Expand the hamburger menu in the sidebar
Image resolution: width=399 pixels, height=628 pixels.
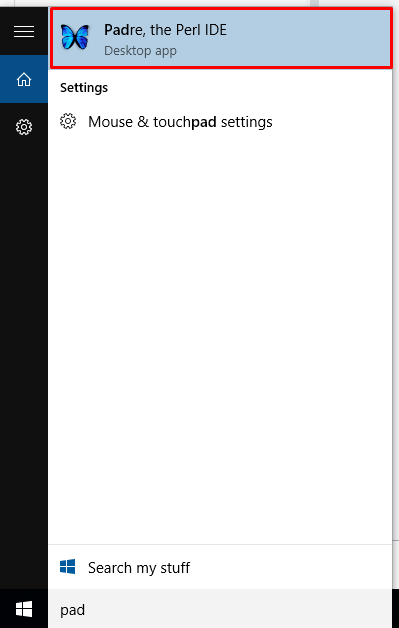(24, 31)
